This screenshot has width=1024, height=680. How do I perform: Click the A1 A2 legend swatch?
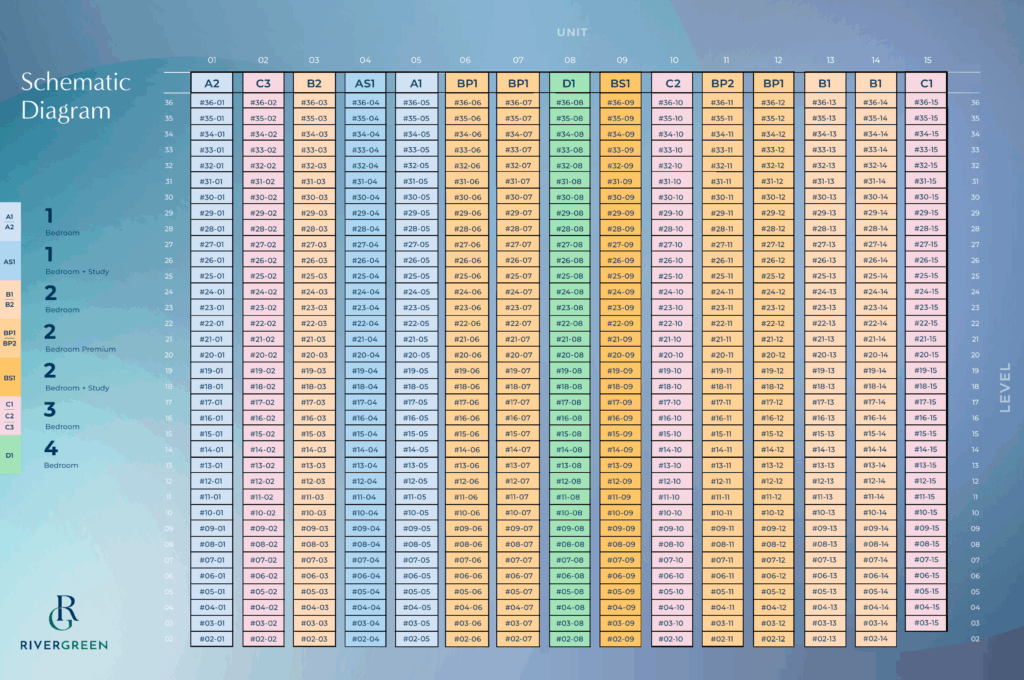pyautogui.click(x=10, y=222)
